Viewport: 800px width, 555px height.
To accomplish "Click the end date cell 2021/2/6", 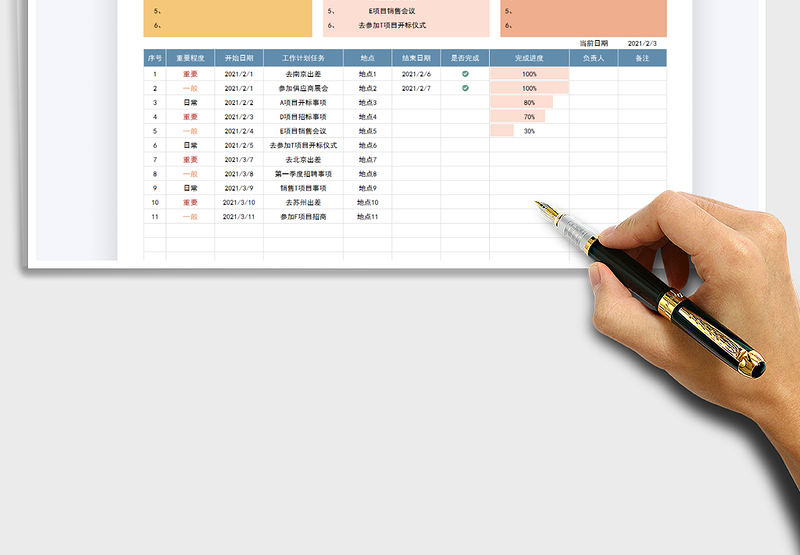I will (416, 74).
